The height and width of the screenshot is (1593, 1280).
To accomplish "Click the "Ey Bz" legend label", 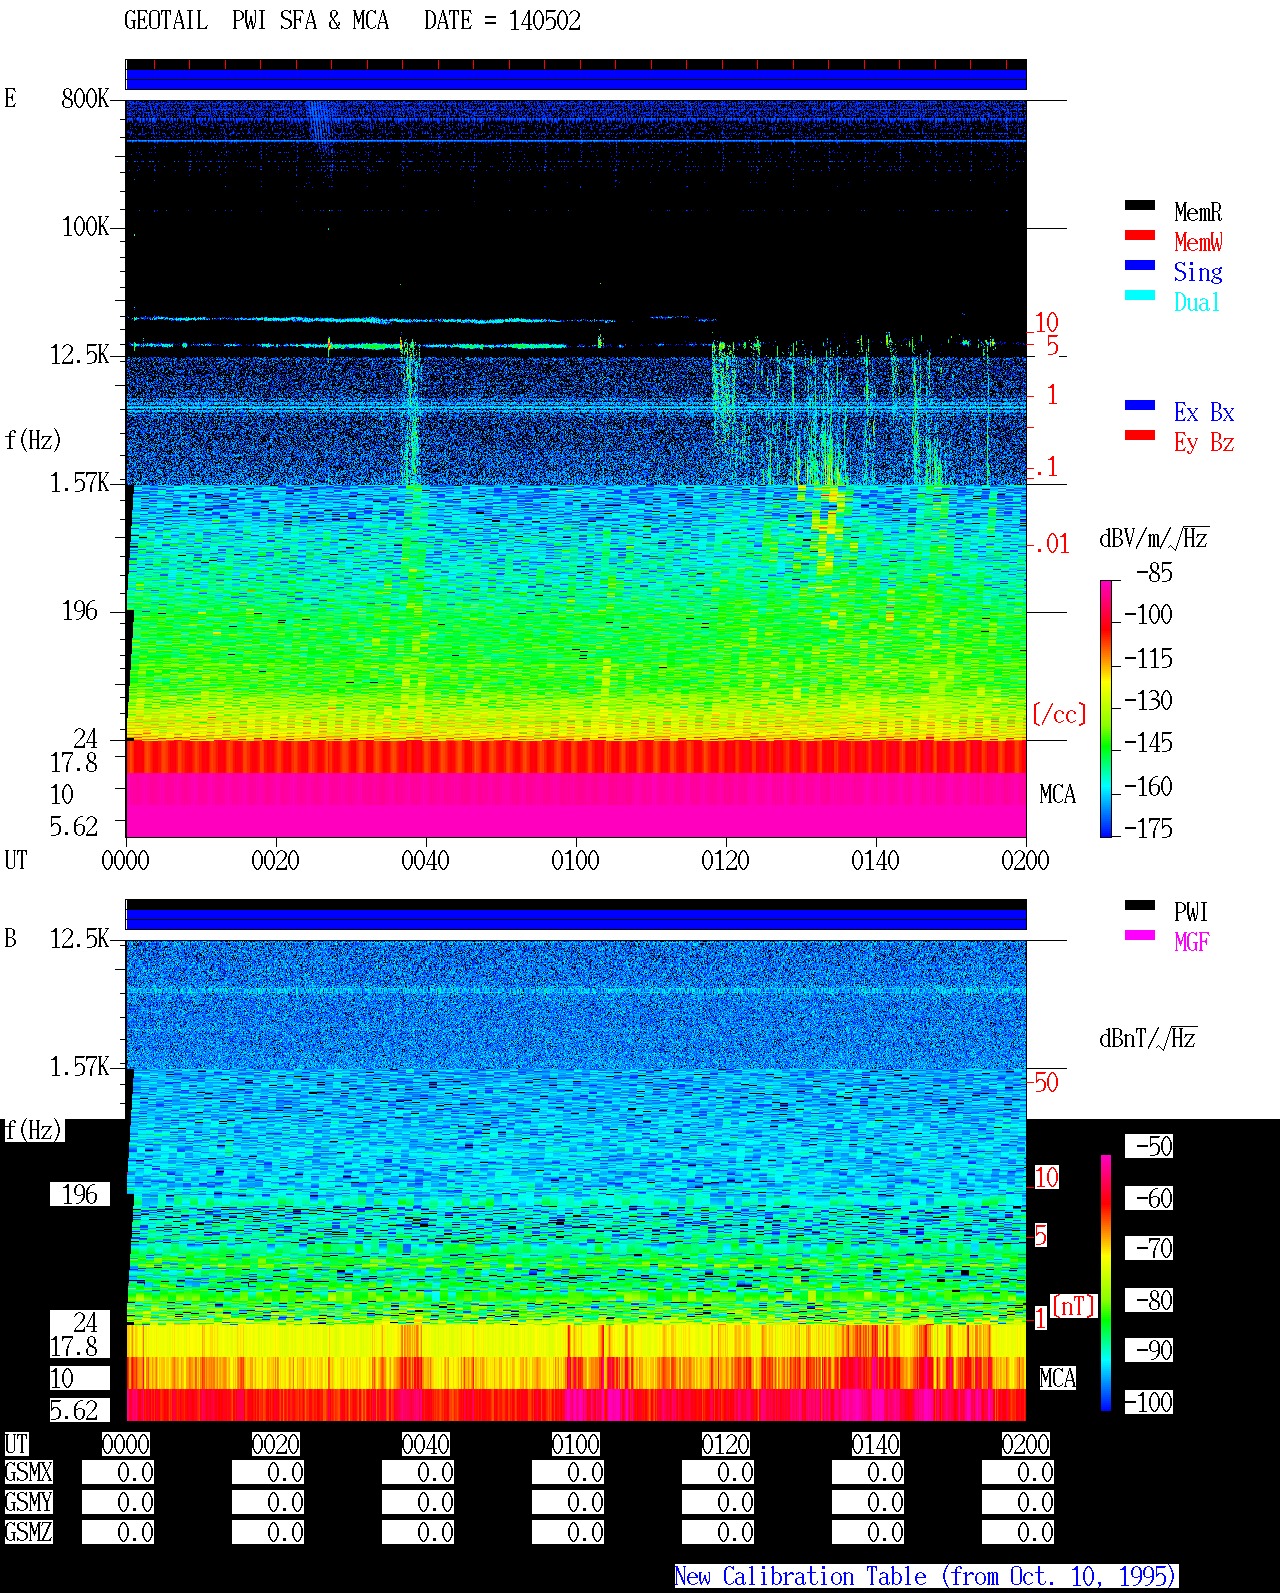I will (1204, 442).
